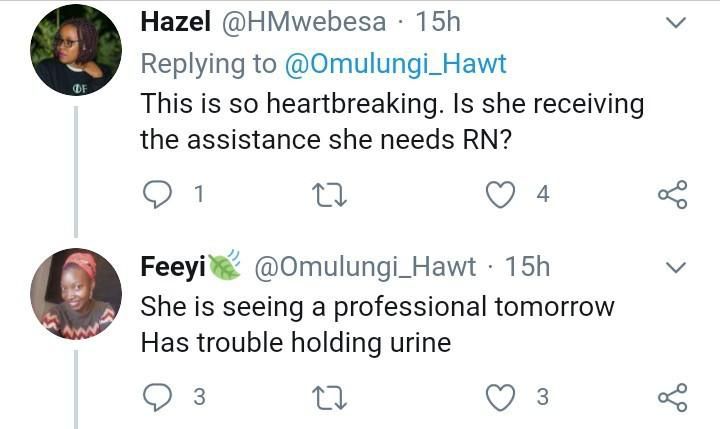Open Feeyi's display name profile
The height and width of the screenshot is (429, 720).
(x=174, y=267)
